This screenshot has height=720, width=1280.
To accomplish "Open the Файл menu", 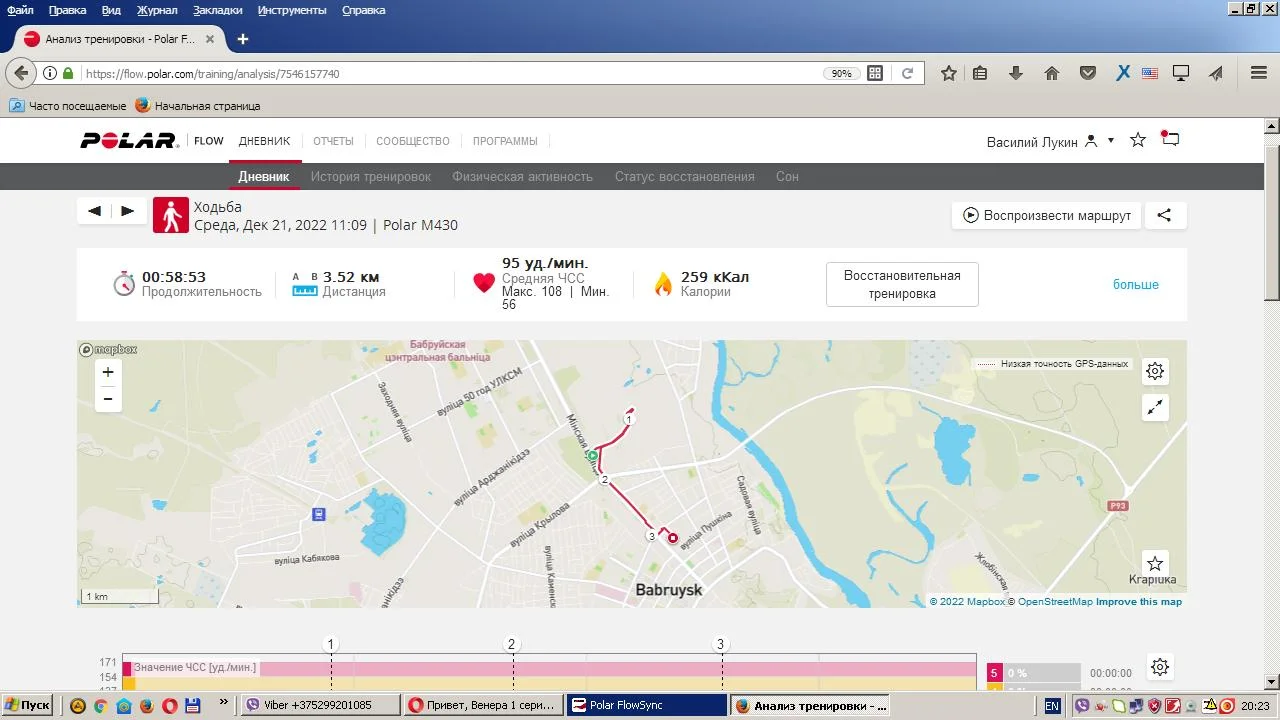I will (20, 10).
